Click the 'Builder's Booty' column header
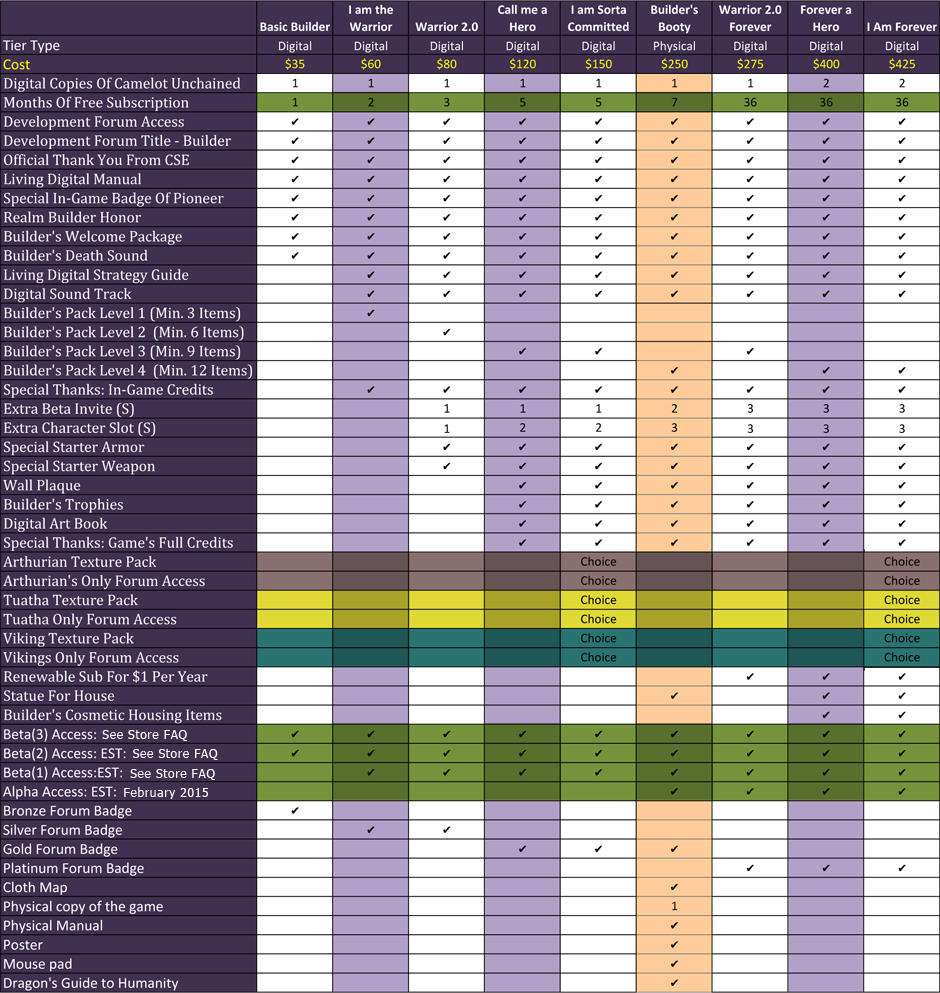Viewport: 940px width, 993px height. point(674,18)
